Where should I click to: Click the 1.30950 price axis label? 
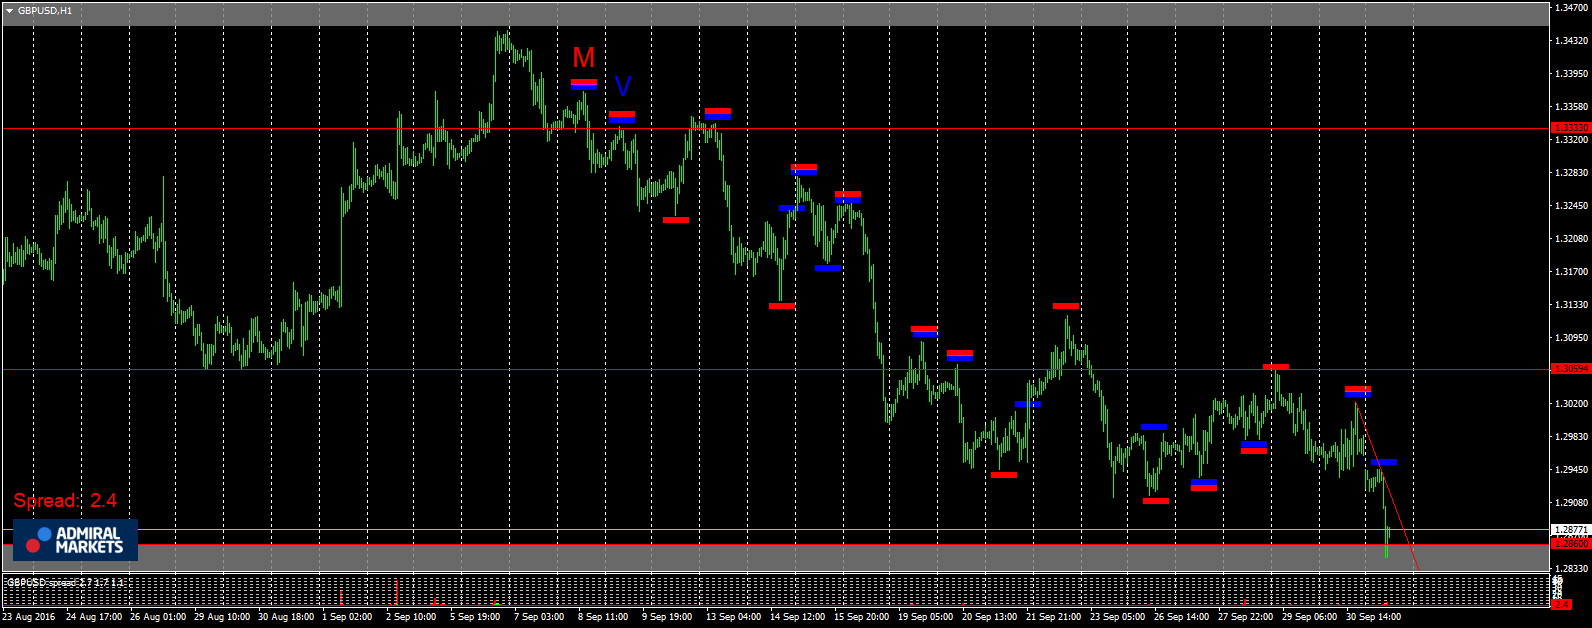(1572, 338)
